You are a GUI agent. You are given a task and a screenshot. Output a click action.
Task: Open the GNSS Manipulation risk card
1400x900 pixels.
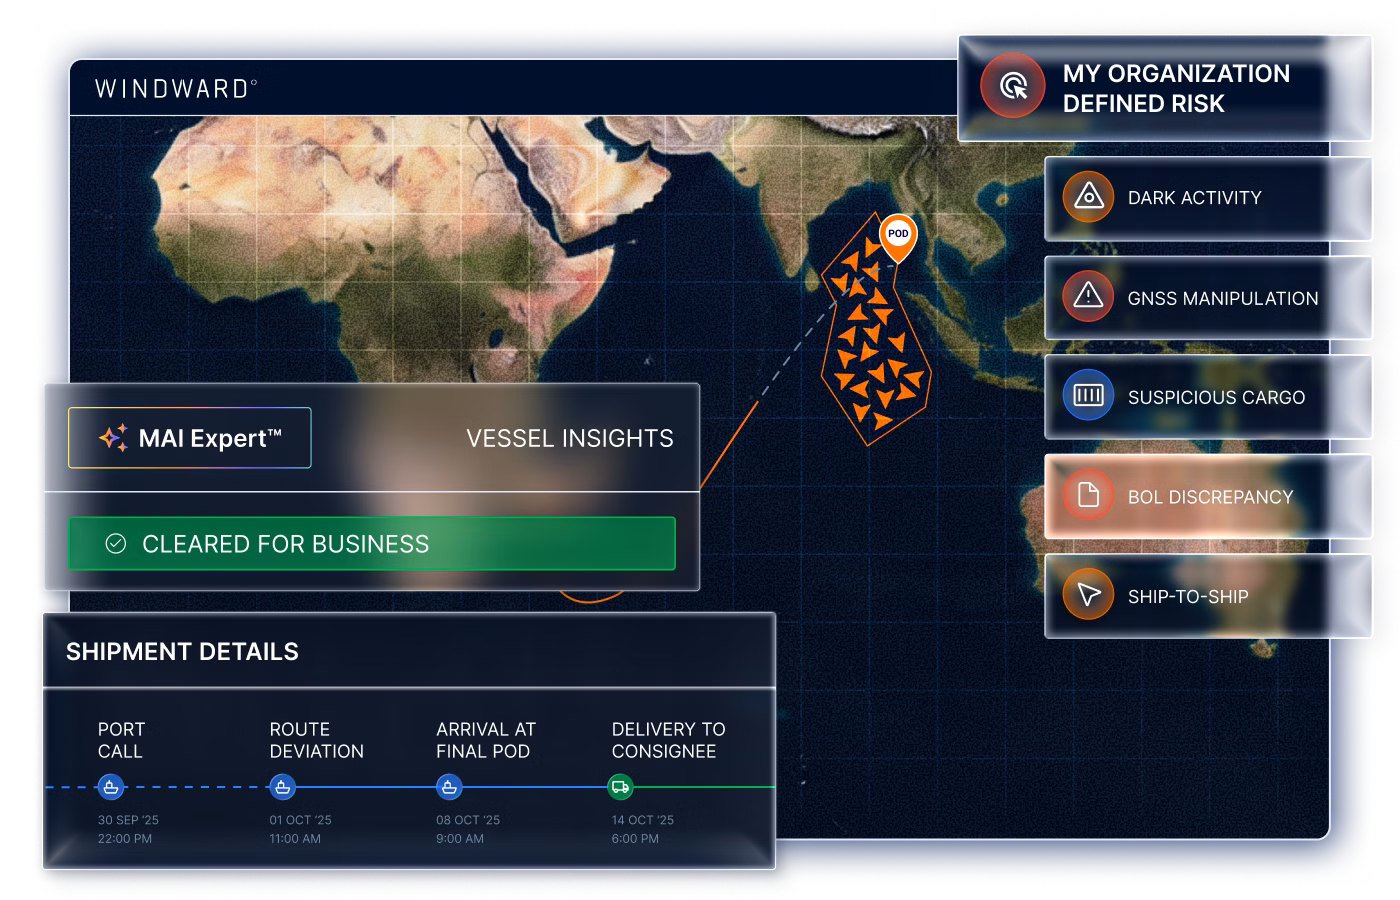pos(1208,297)
